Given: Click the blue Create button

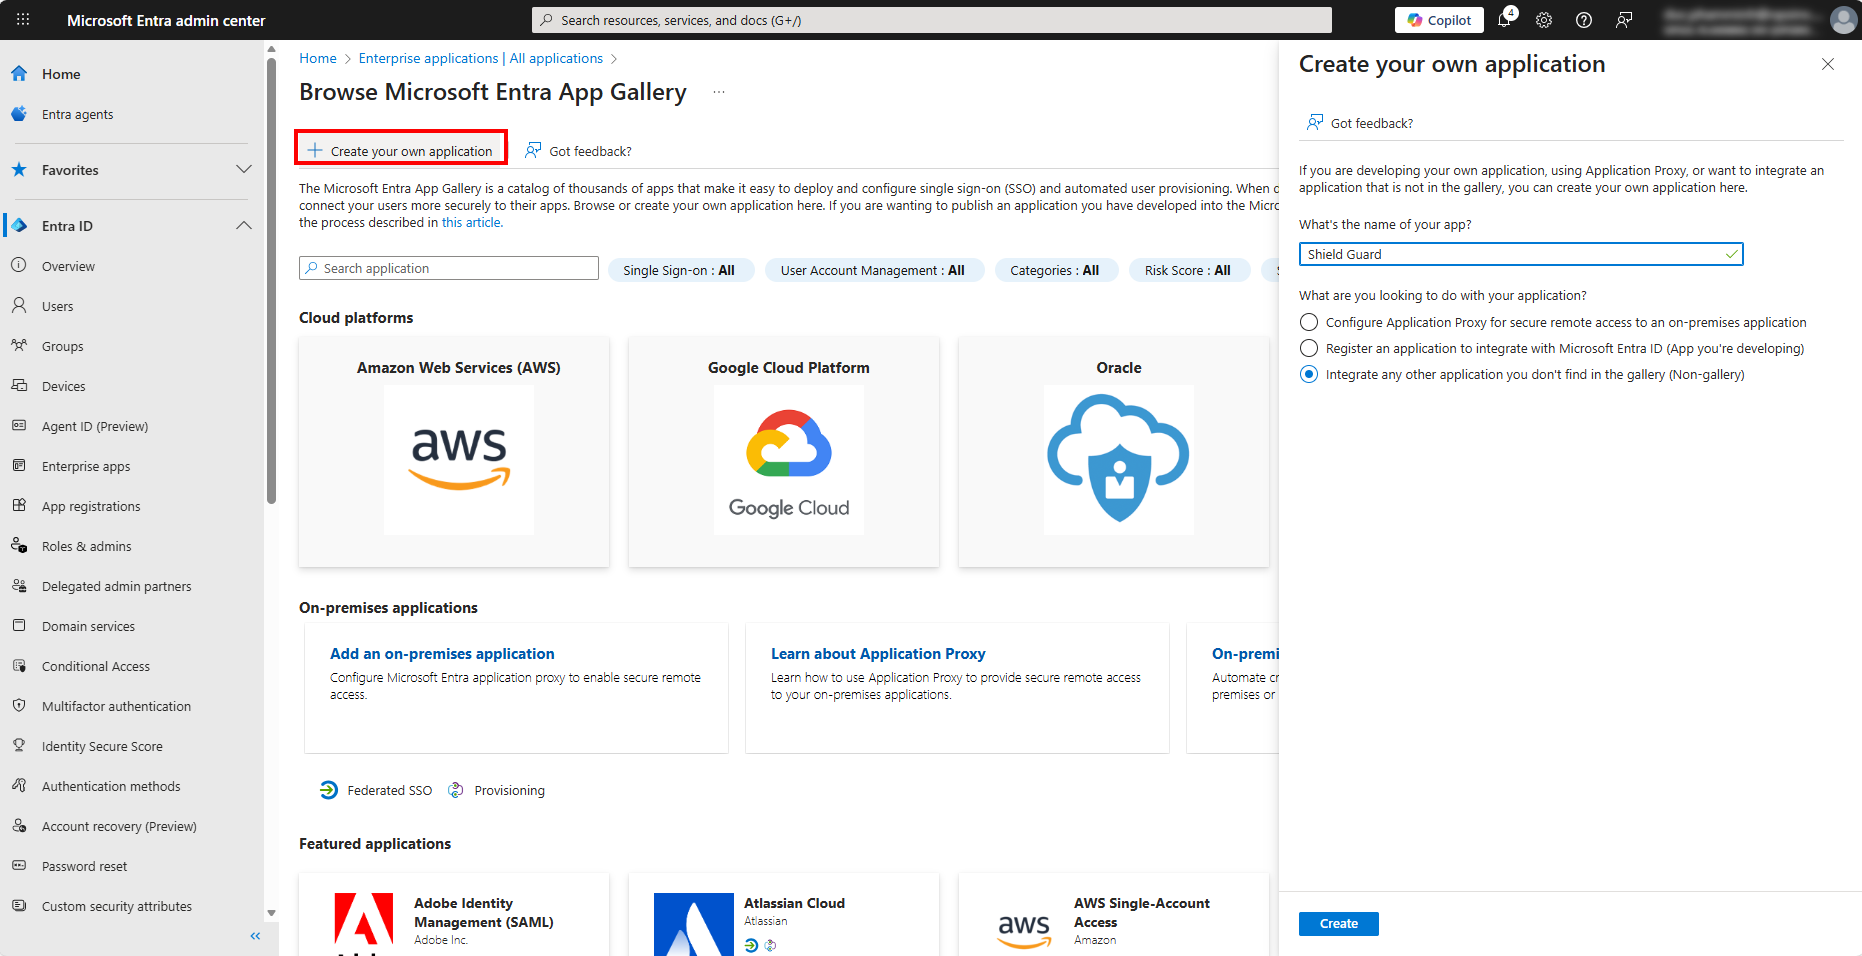Looking at the screenshot, I should [1338, 923].
